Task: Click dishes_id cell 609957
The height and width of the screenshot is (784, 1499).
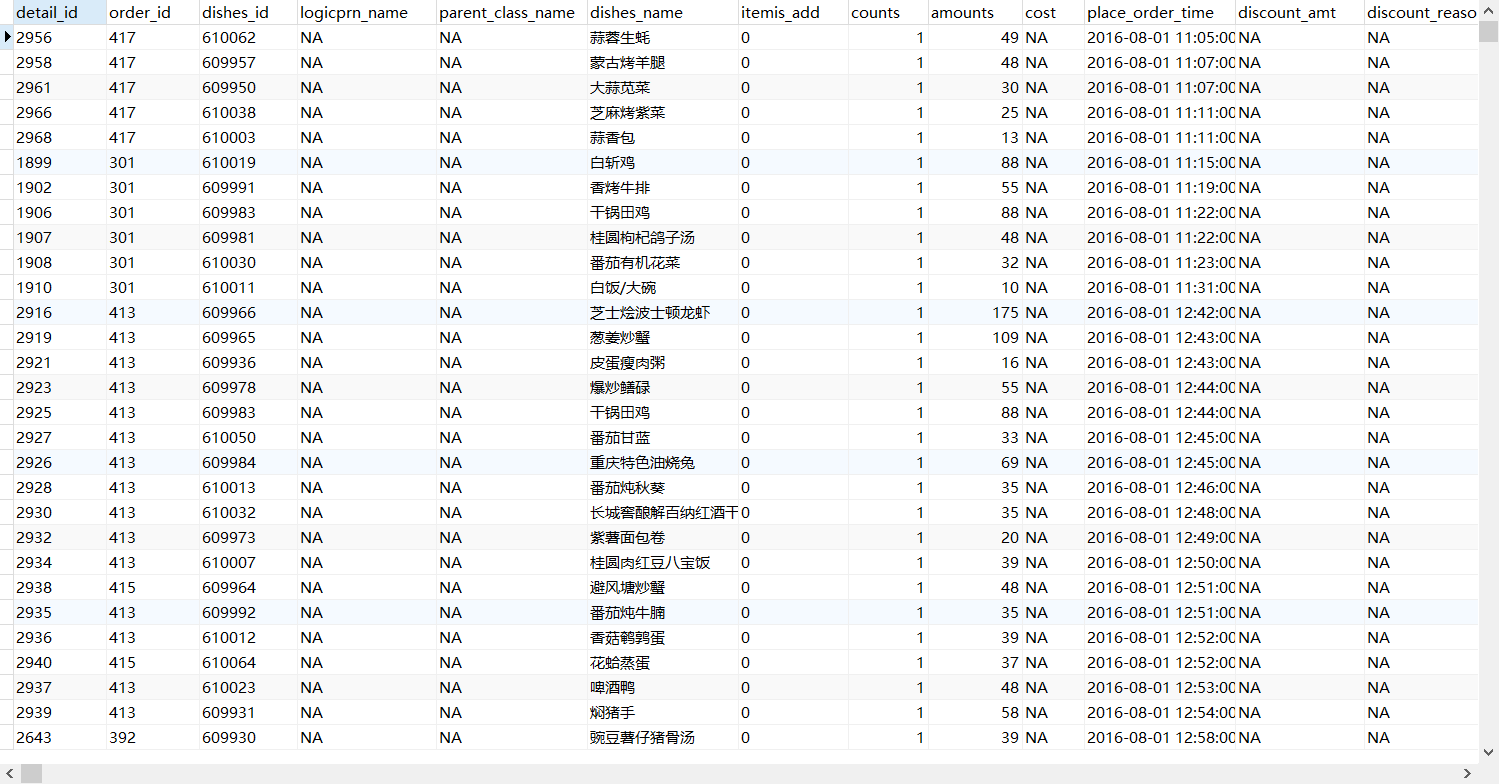Action: coord(248,62)
